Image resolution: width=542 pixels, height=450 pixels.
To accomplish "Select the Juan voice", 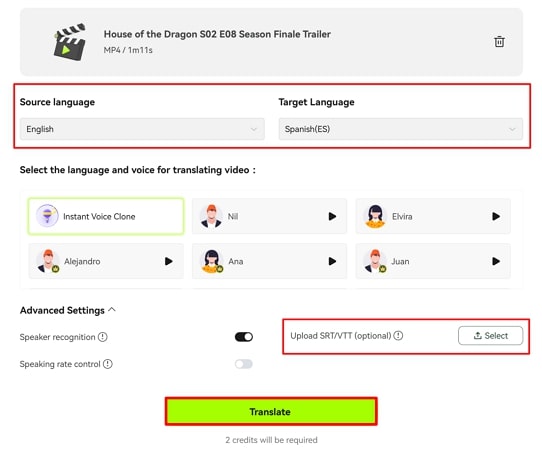I will pyautogui.click(x=433, y=261).
